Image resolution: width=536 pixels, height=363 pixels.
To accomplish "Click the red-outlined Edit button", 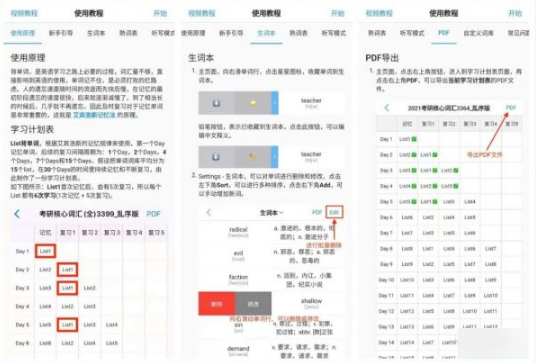I will (x=334, y=212).
